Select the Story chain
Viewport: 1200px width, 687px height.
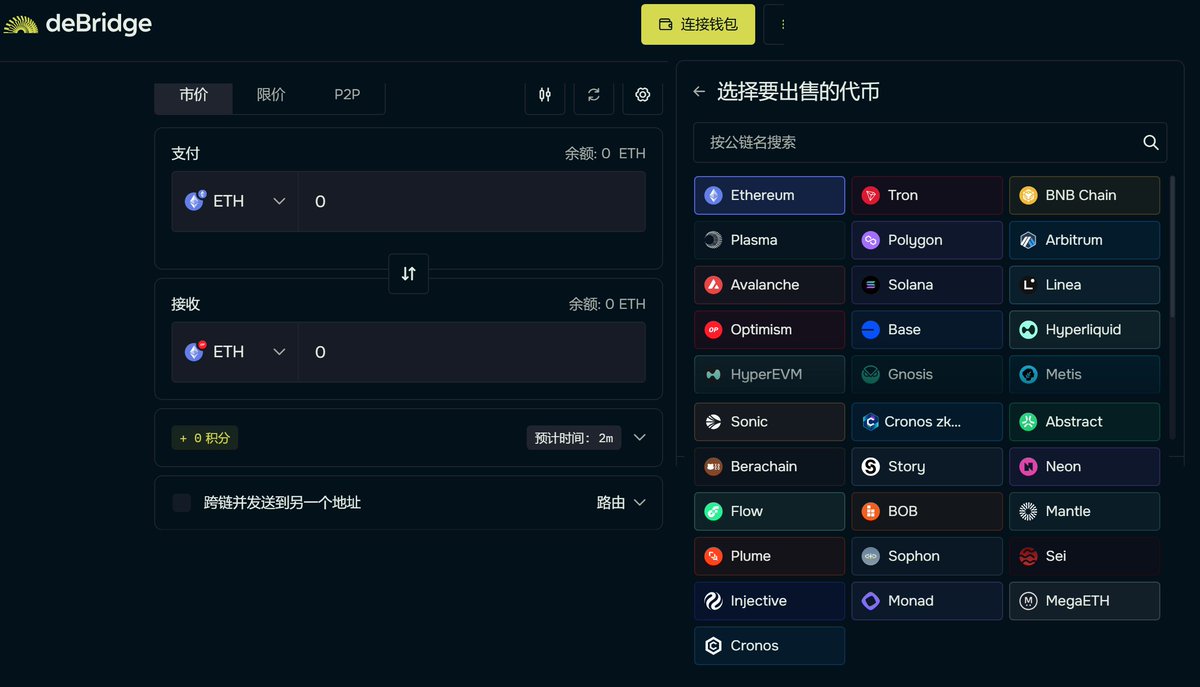[927, 466]
